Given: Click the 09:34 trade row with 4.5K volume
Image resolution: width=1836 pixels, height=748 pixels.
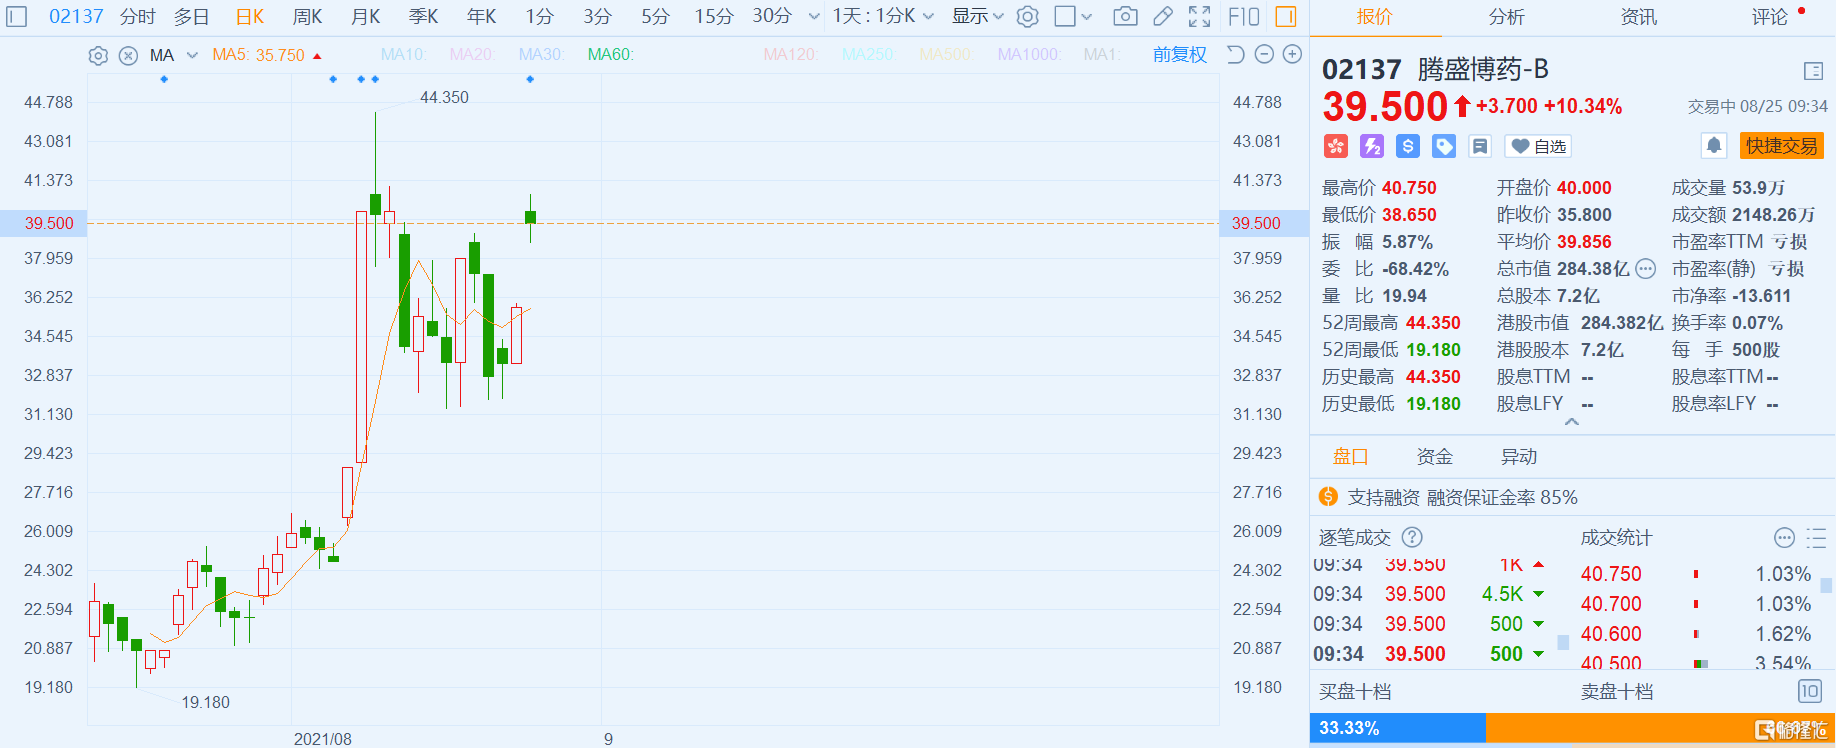Looking at the screenshot, I should click(x=1431, y=594).
